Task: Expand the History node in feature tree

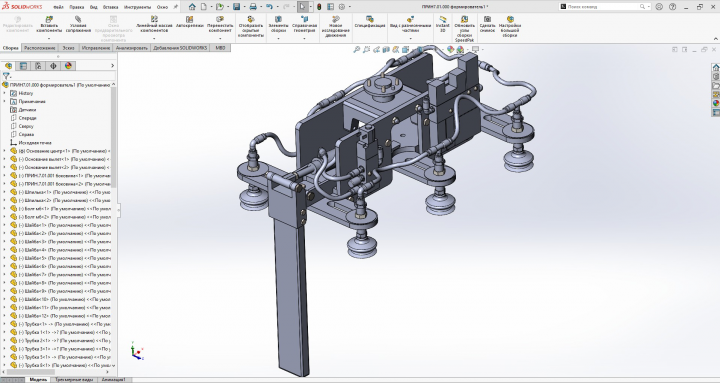Action: 5,93
